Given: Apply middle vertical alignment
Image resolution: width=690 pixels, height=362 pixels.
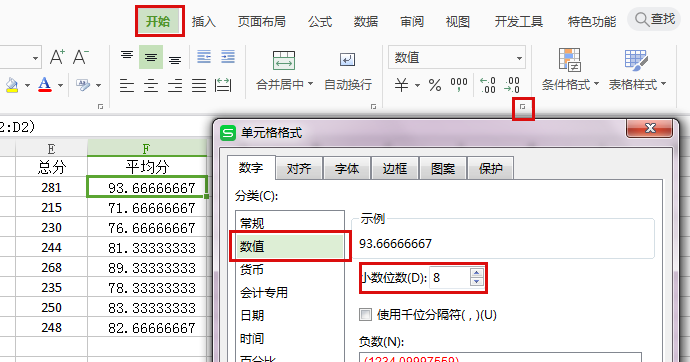Looking at the screenshot, I should pos(151,57).
